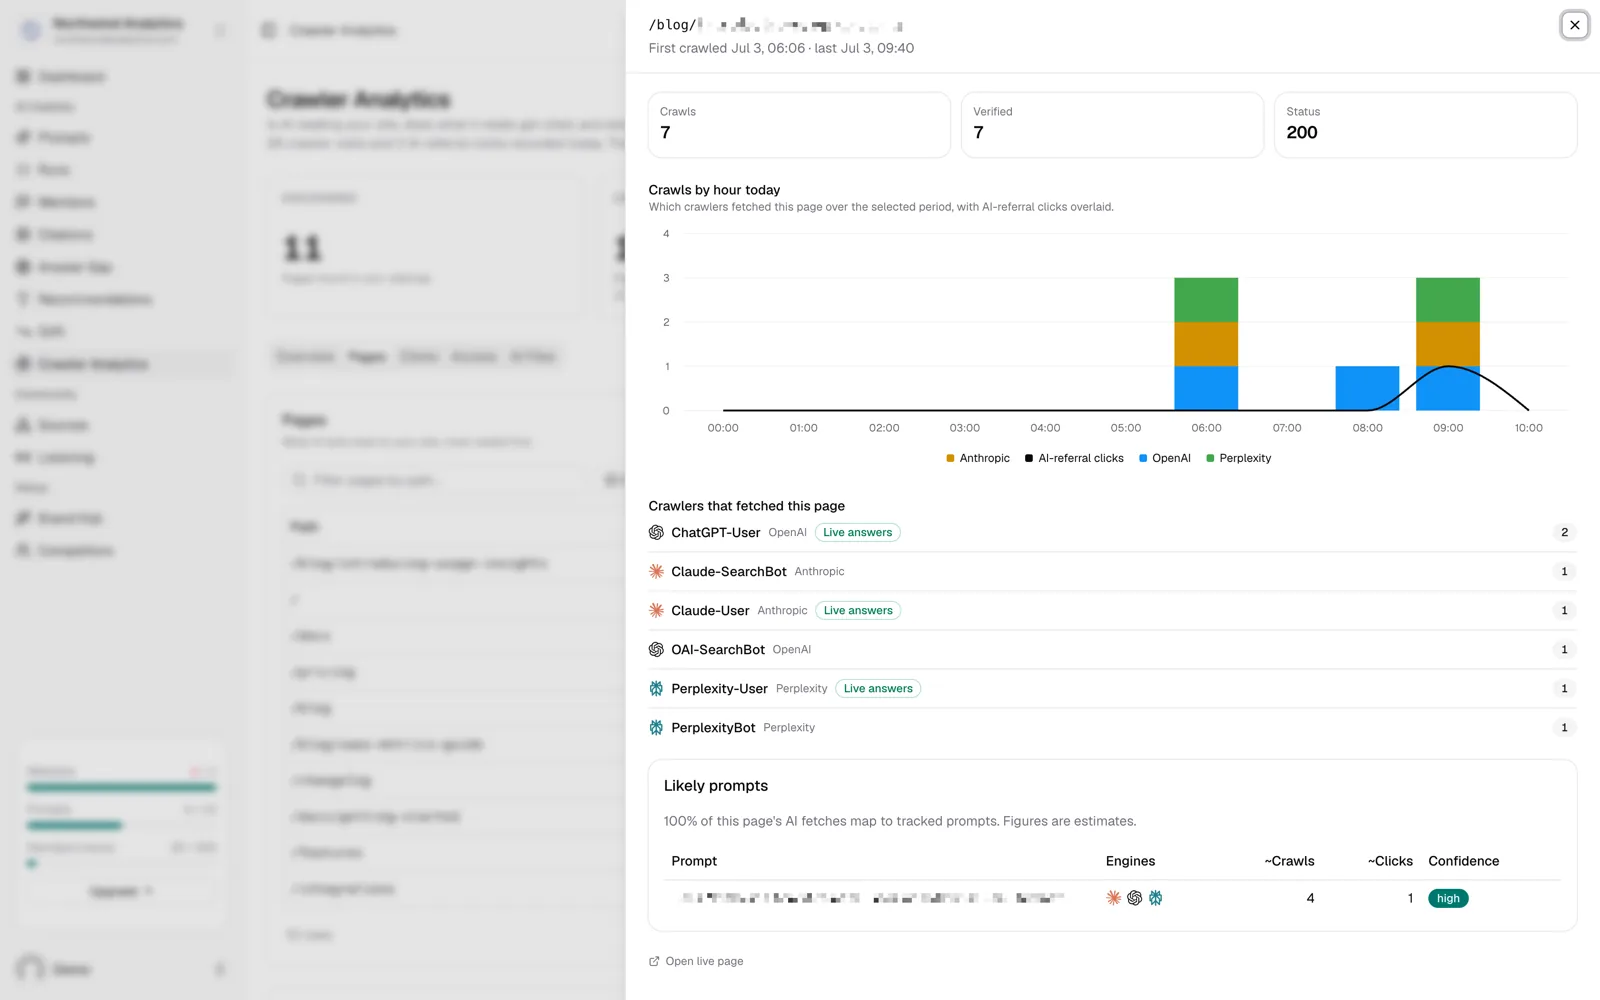Switch to the Clicks tab on background page
This screenshot has height=1000, width=1600.
pos(419,357)
